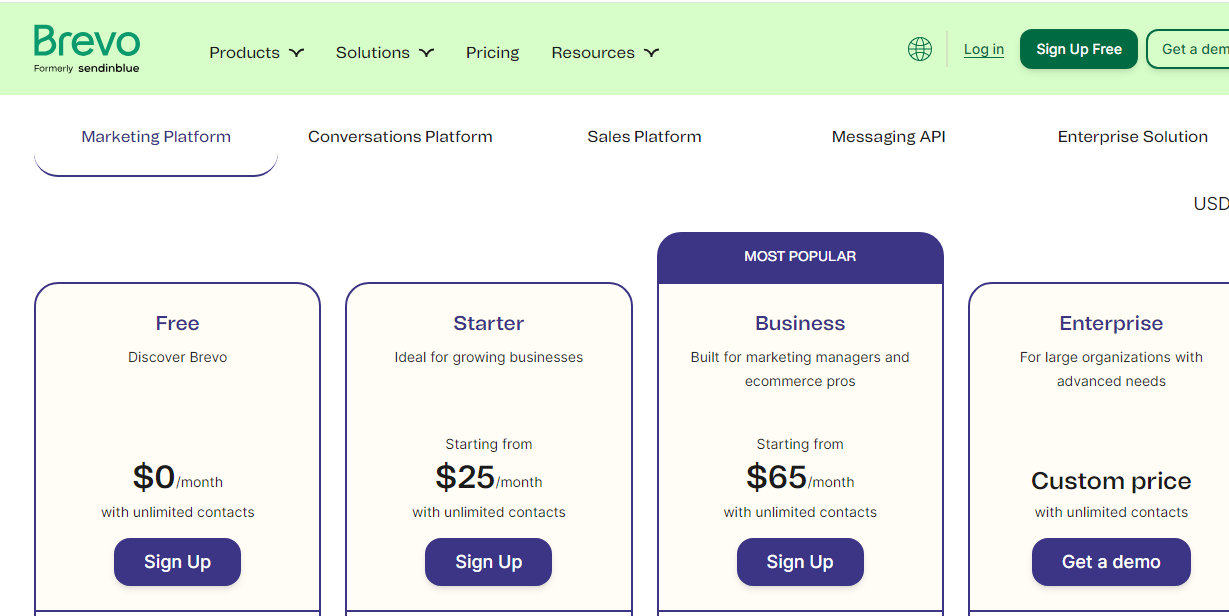1229x616 pixels.
Task: Select the Enterprise Solution tab
Action: [x=1132, y=137]
